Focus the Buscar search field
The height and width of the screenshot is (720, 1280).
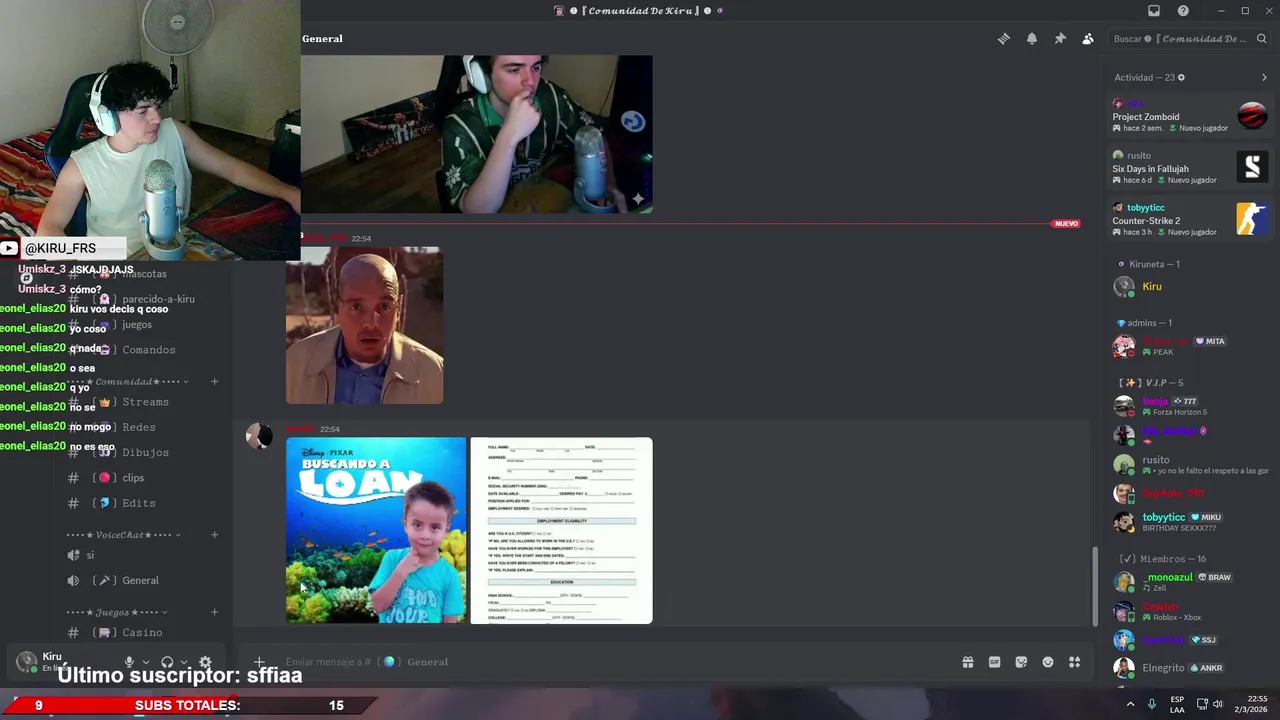point(1189,39)
